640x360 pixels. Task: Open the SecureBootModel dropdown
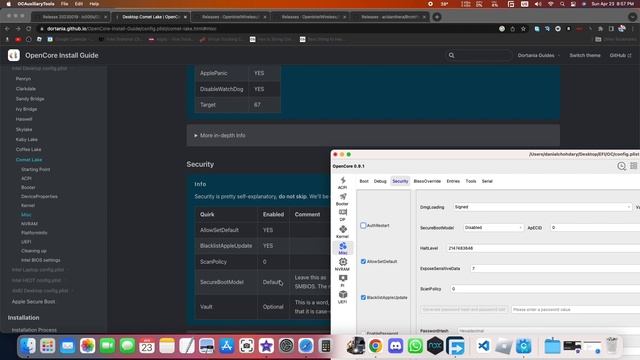coord(493,227)
